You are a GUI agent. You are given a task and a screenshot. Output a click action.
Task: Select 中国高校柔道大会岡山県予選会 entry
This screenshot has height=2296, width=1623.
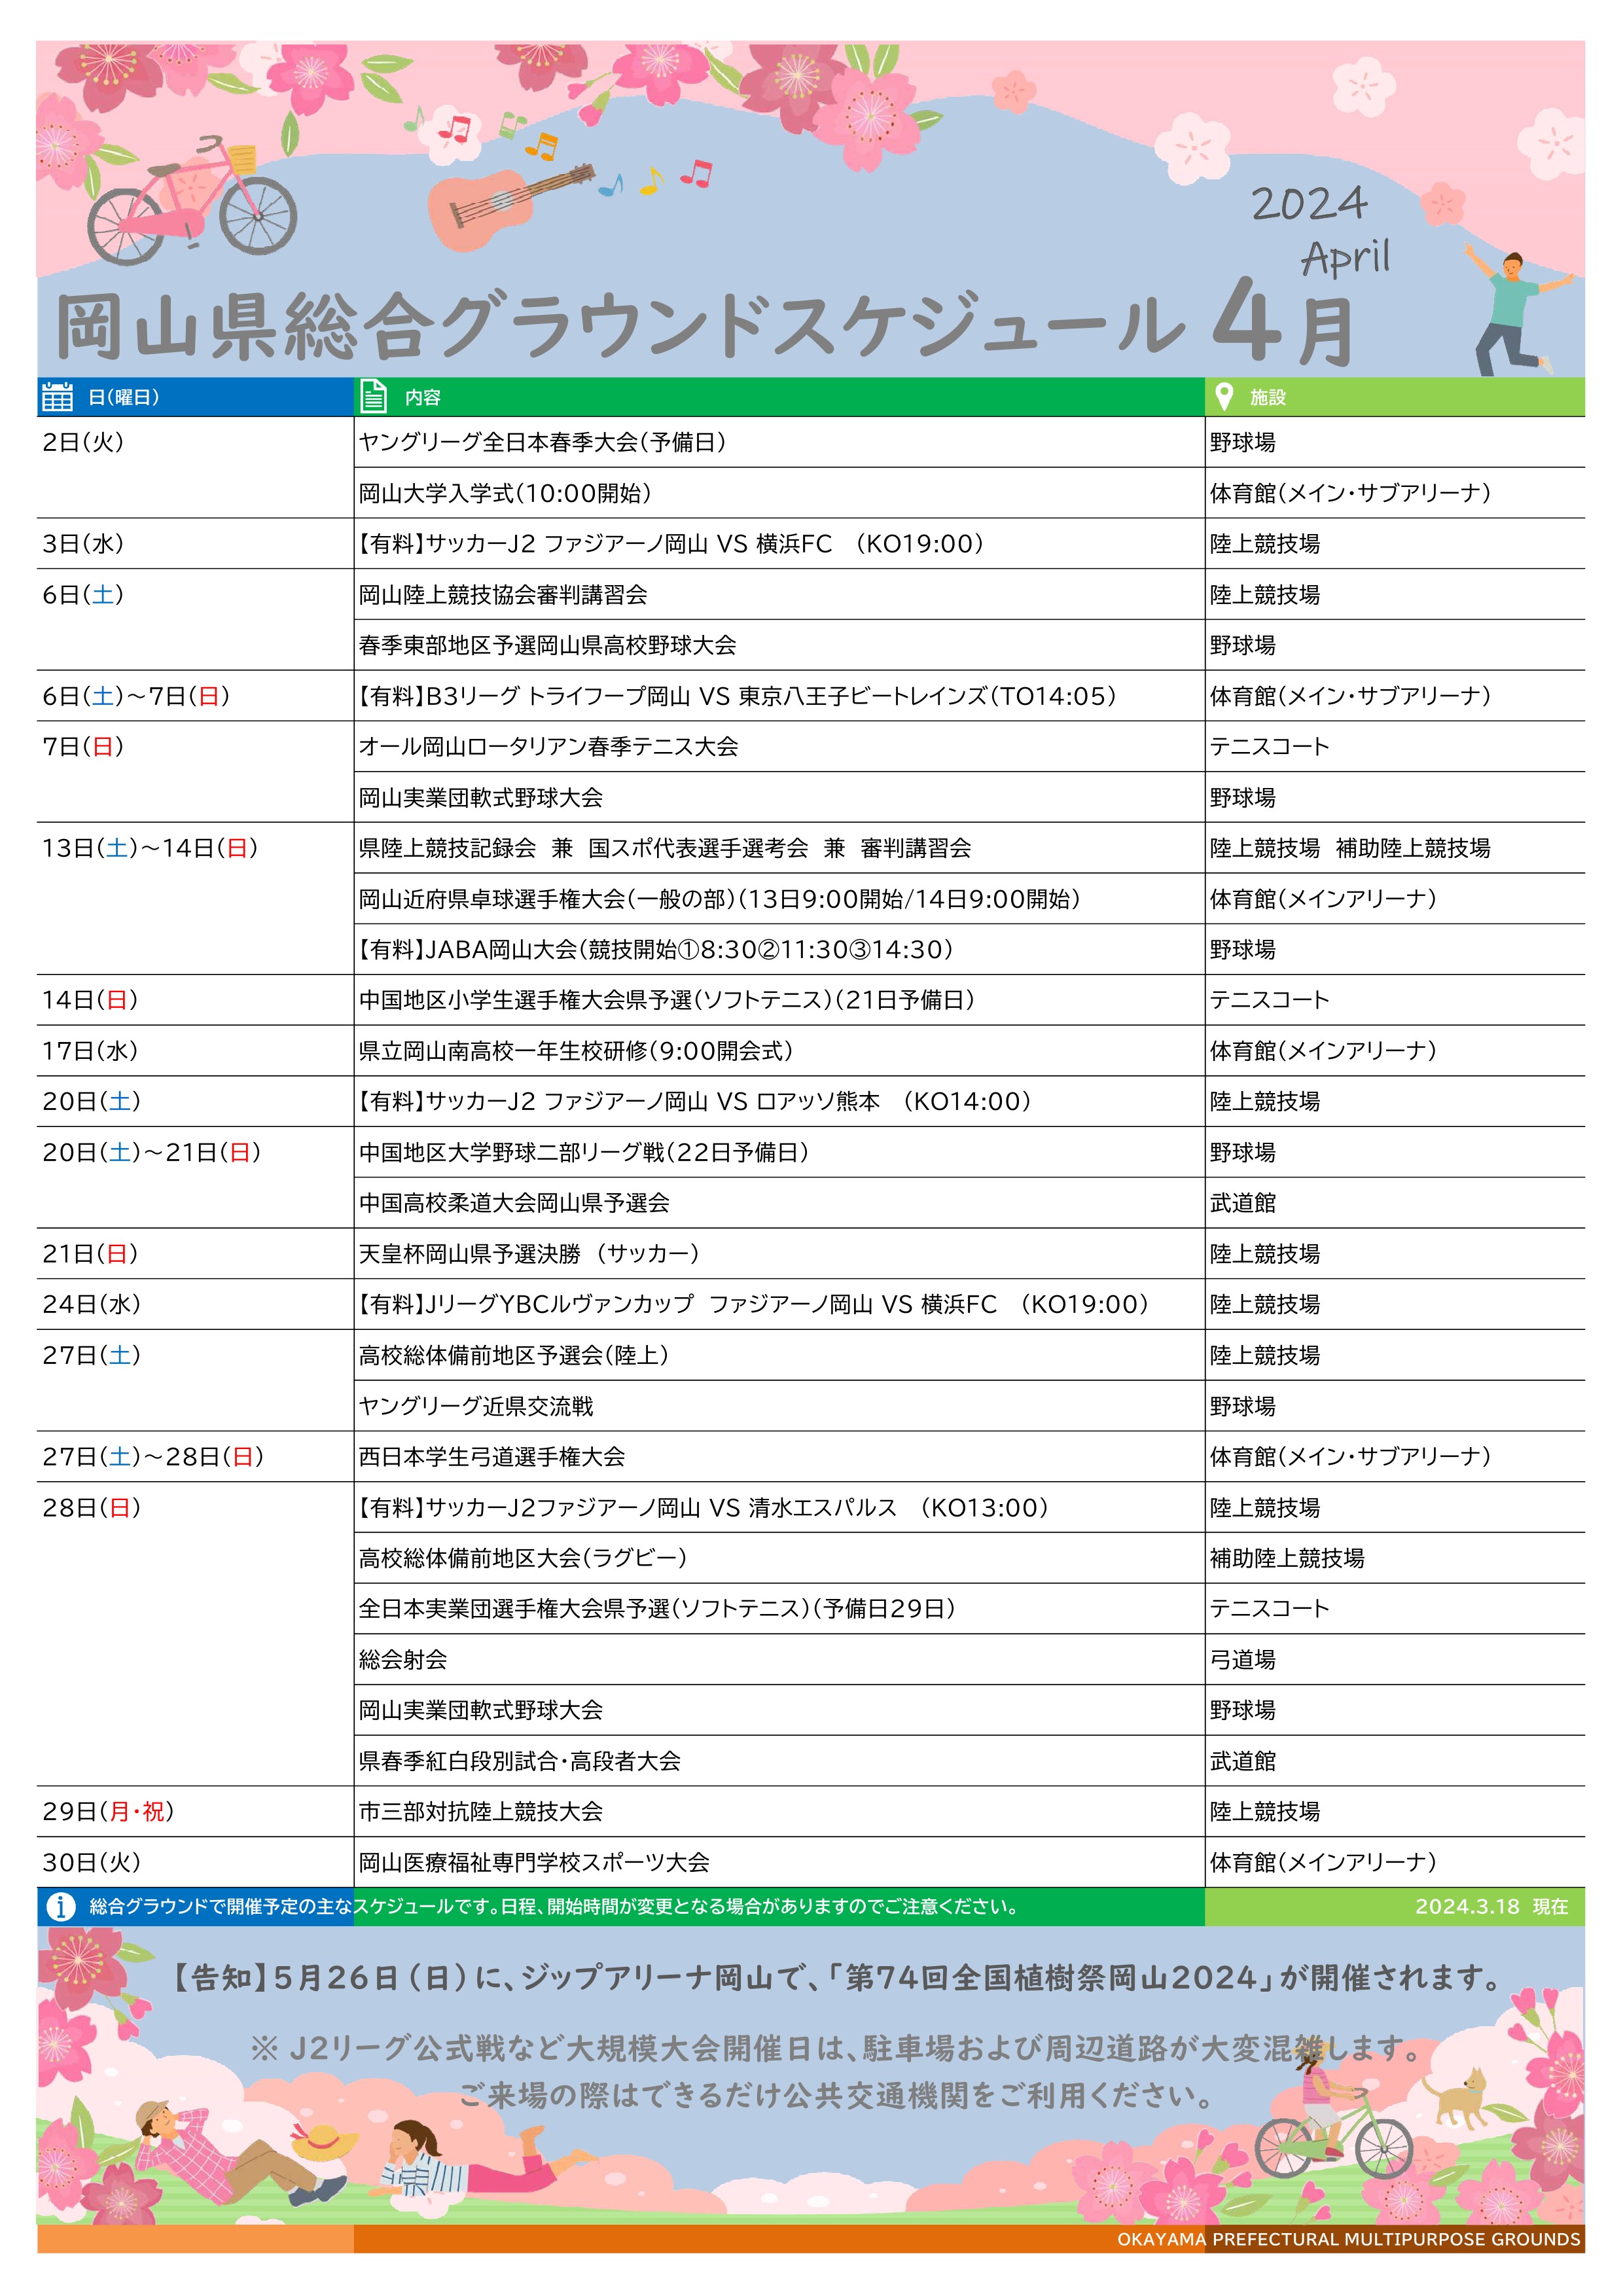point(515,1203)
